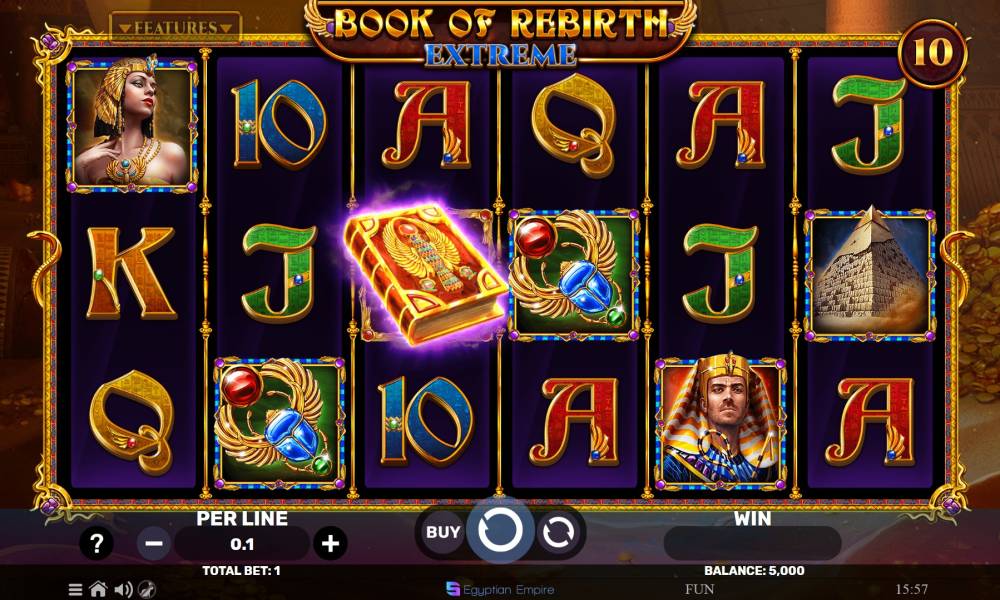Open the hamburger menu icon

pyautogui.click(x=75, y=589)
